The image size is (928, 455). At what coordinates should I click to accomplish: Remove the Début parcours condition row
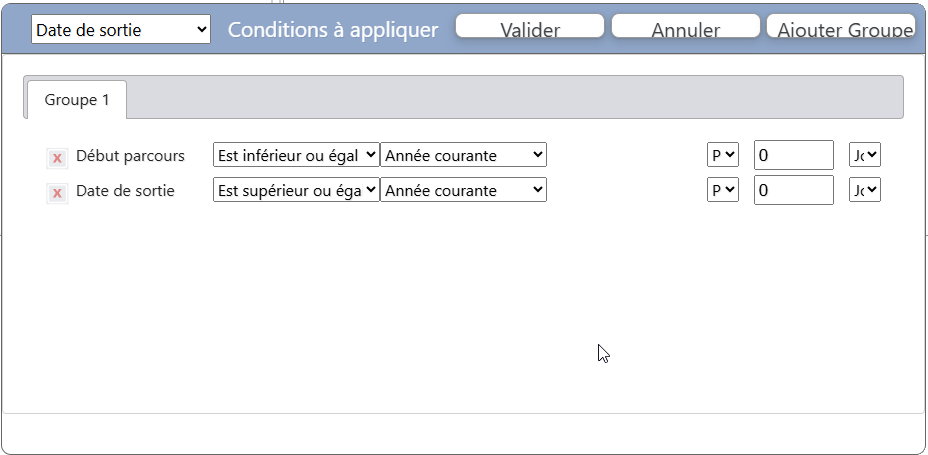[x=57, y=158]
